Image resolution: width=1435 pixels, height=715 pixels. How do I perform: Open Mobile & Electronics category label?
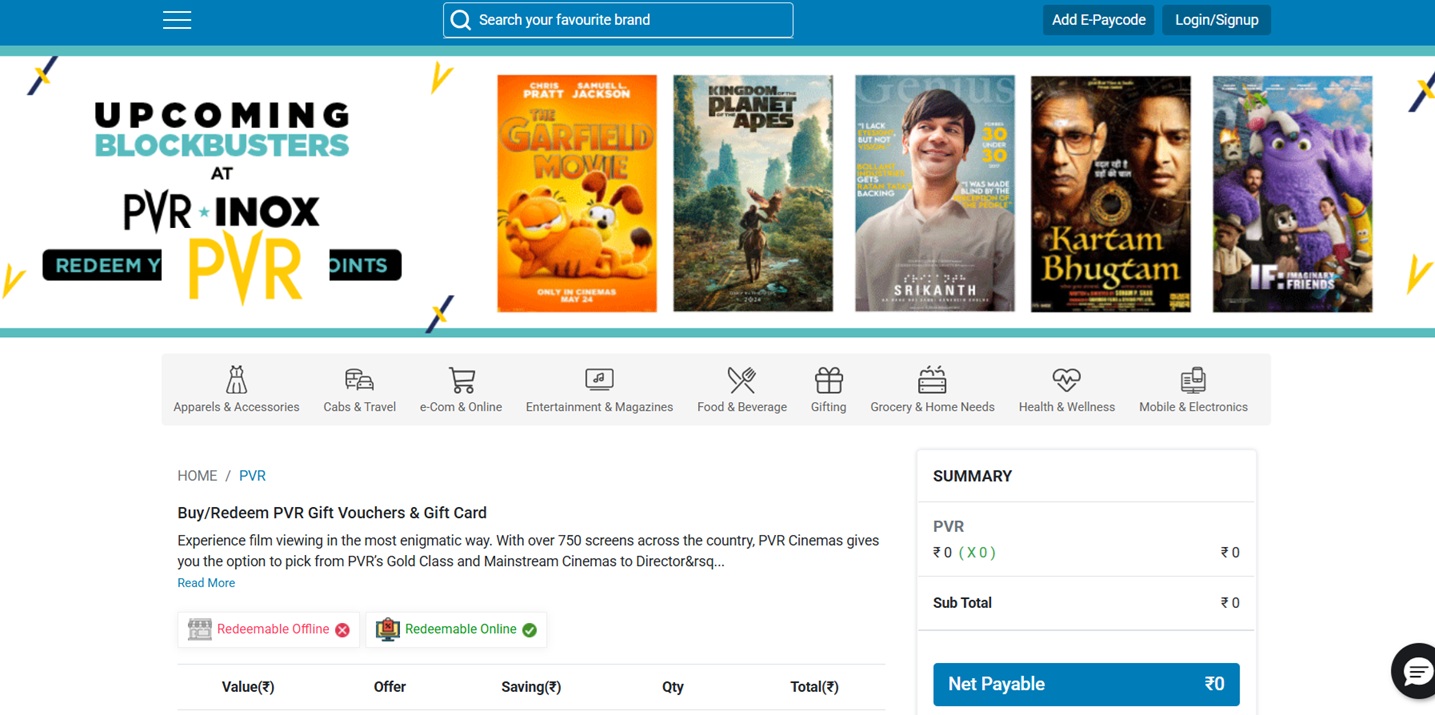click(1193, 407)
